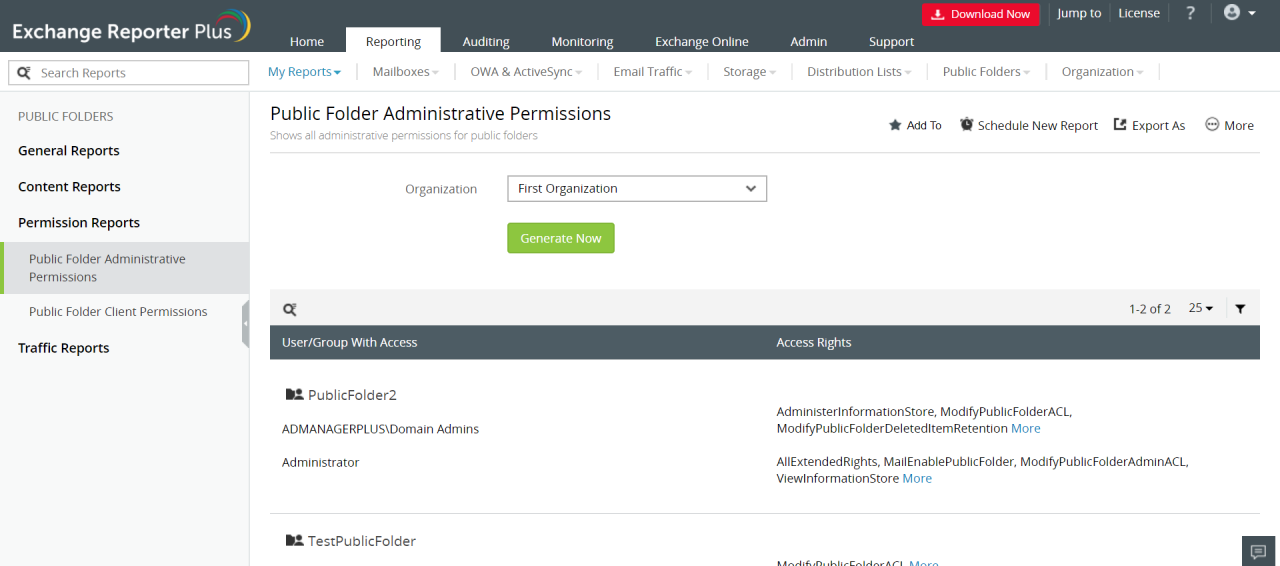Collapse the left sidebar with arrow handle
Screen dimensions: 1280x566
click(245, 324)
